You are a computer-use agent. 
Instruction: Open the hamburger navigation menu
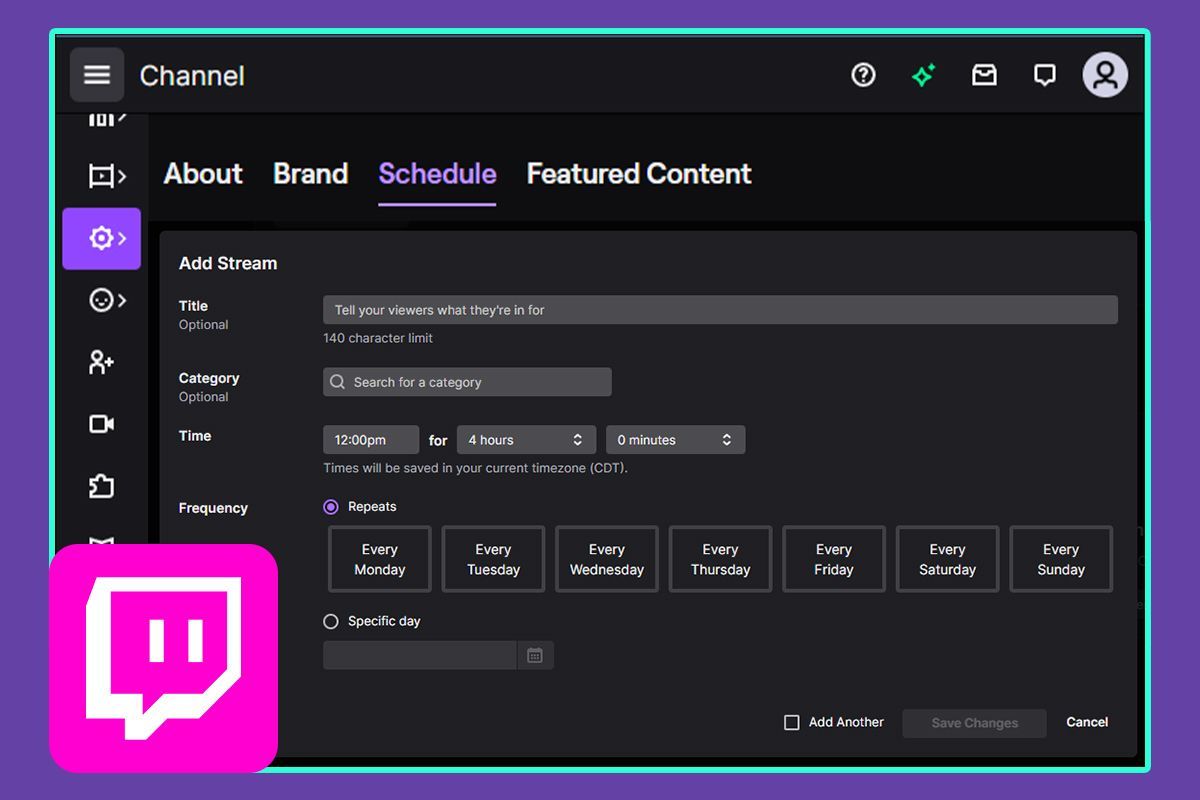(97, 75)
